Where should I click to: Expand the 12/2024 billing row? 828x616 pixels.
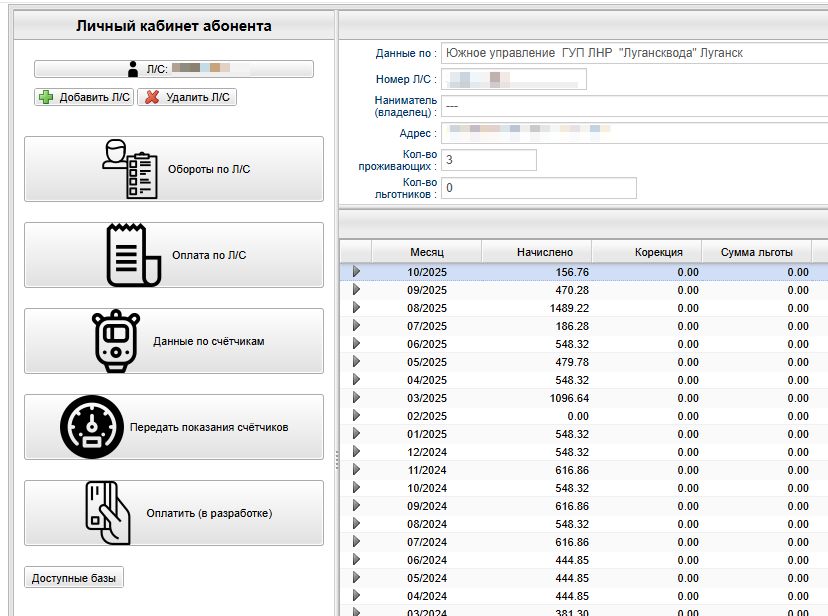click(355, 452)
